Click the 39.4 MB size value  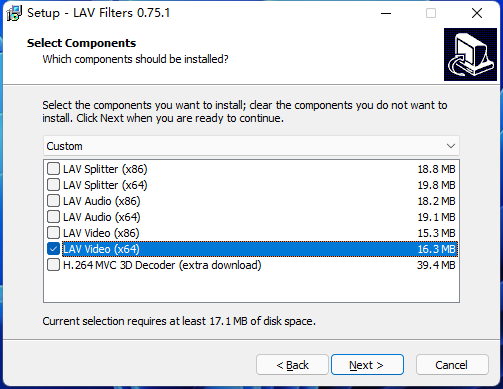tap(436, 265)
